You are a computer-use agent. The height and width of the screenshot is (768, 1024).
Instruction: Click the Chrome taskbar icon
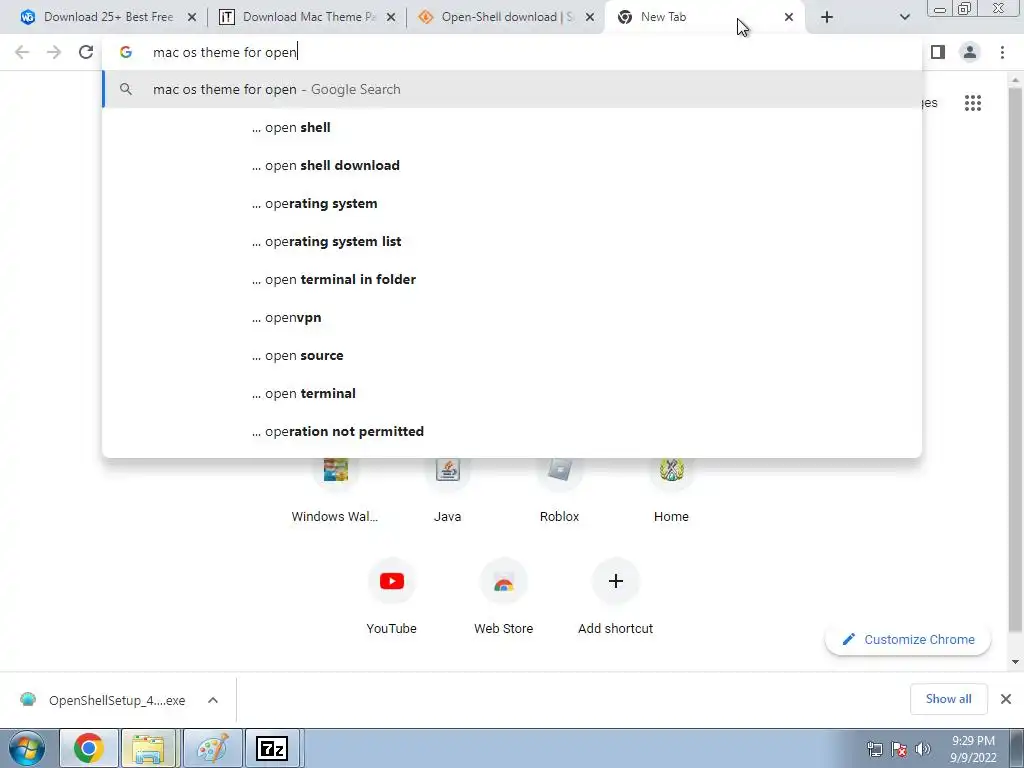[x=89, y=748]
